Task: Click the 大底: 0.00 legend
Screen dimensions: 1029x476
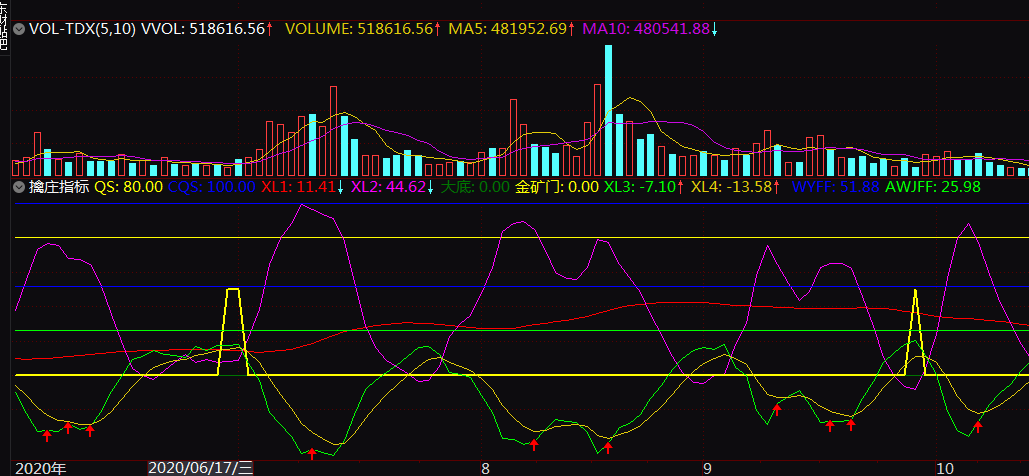Action: [475, 187]
